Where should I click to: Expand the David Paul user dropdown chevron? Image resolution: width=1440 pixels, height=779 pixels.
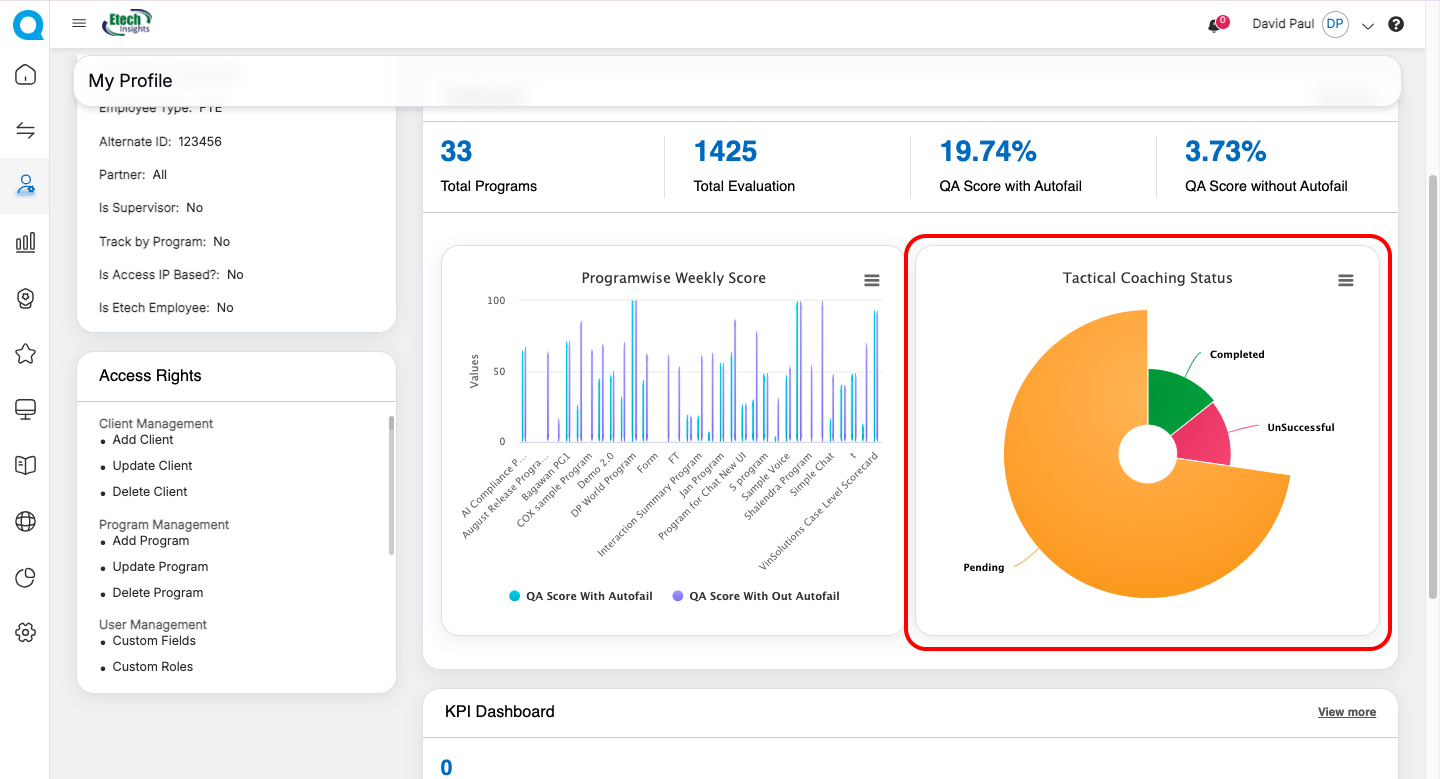[x=1369, y=26]
